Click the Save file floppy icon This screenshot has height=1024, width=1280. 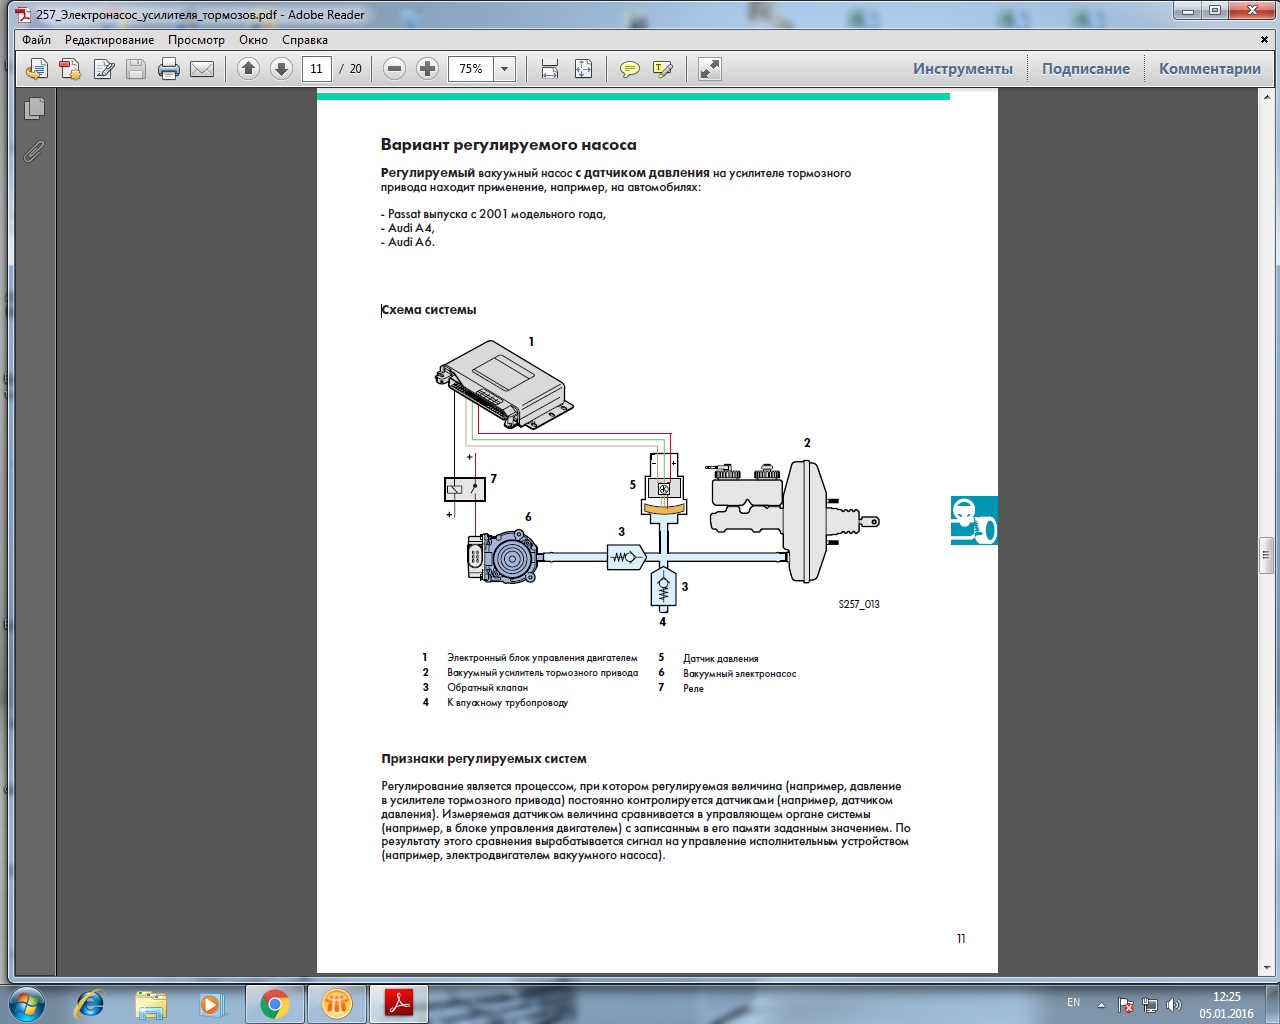[136, 69]
